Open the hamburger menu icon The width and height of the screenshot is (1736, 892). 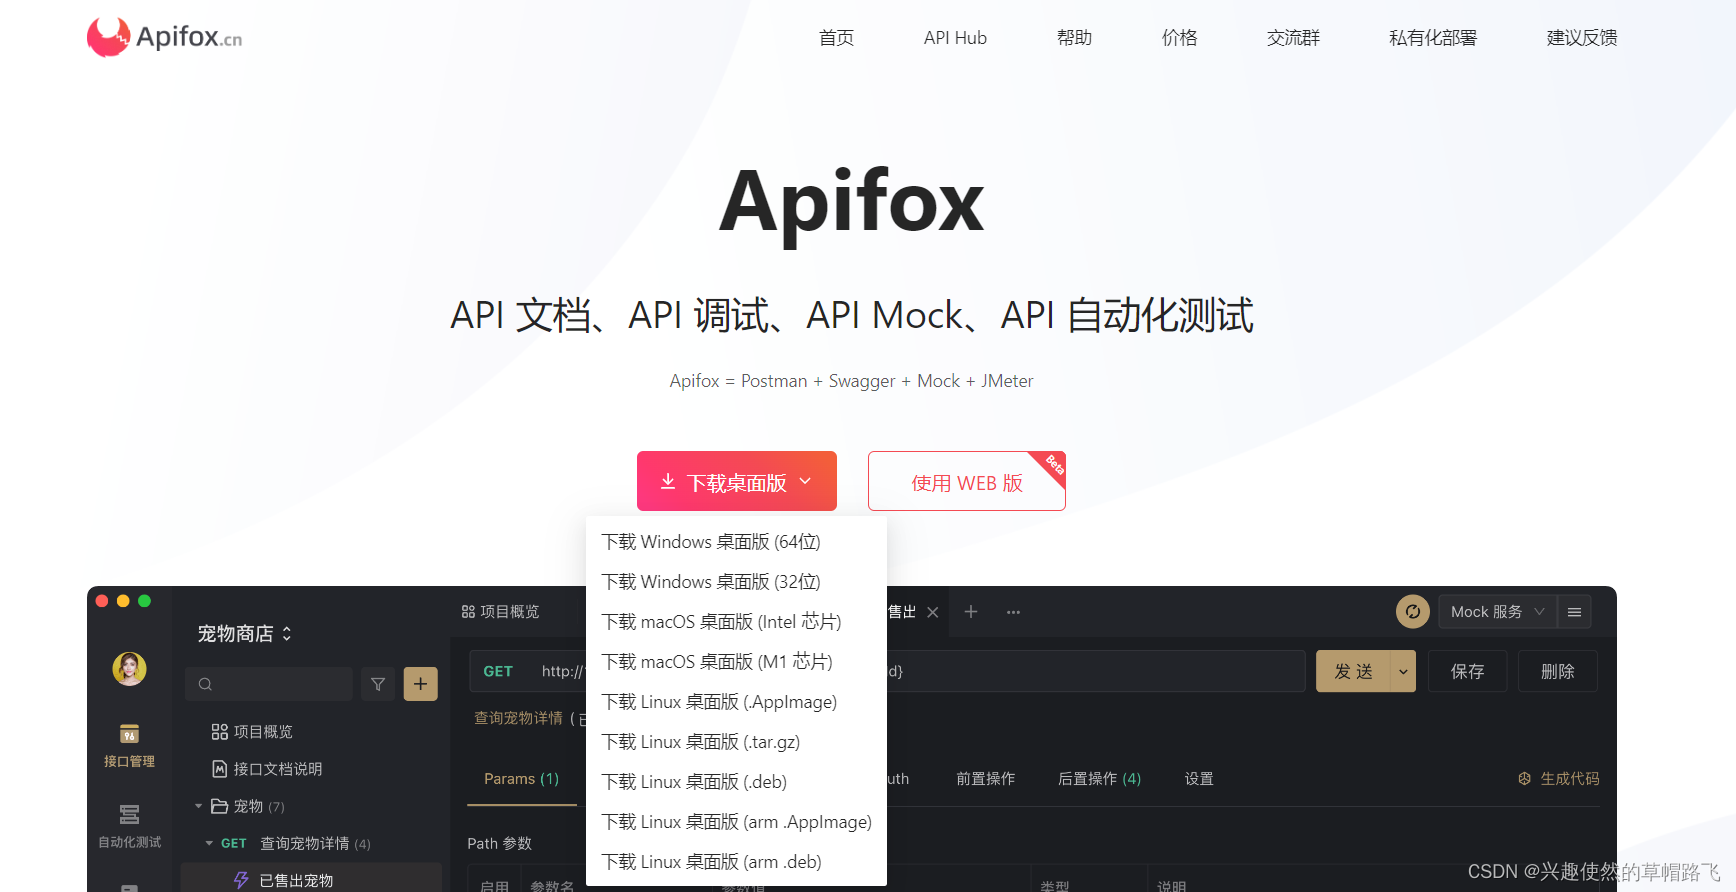point(1574,612)
